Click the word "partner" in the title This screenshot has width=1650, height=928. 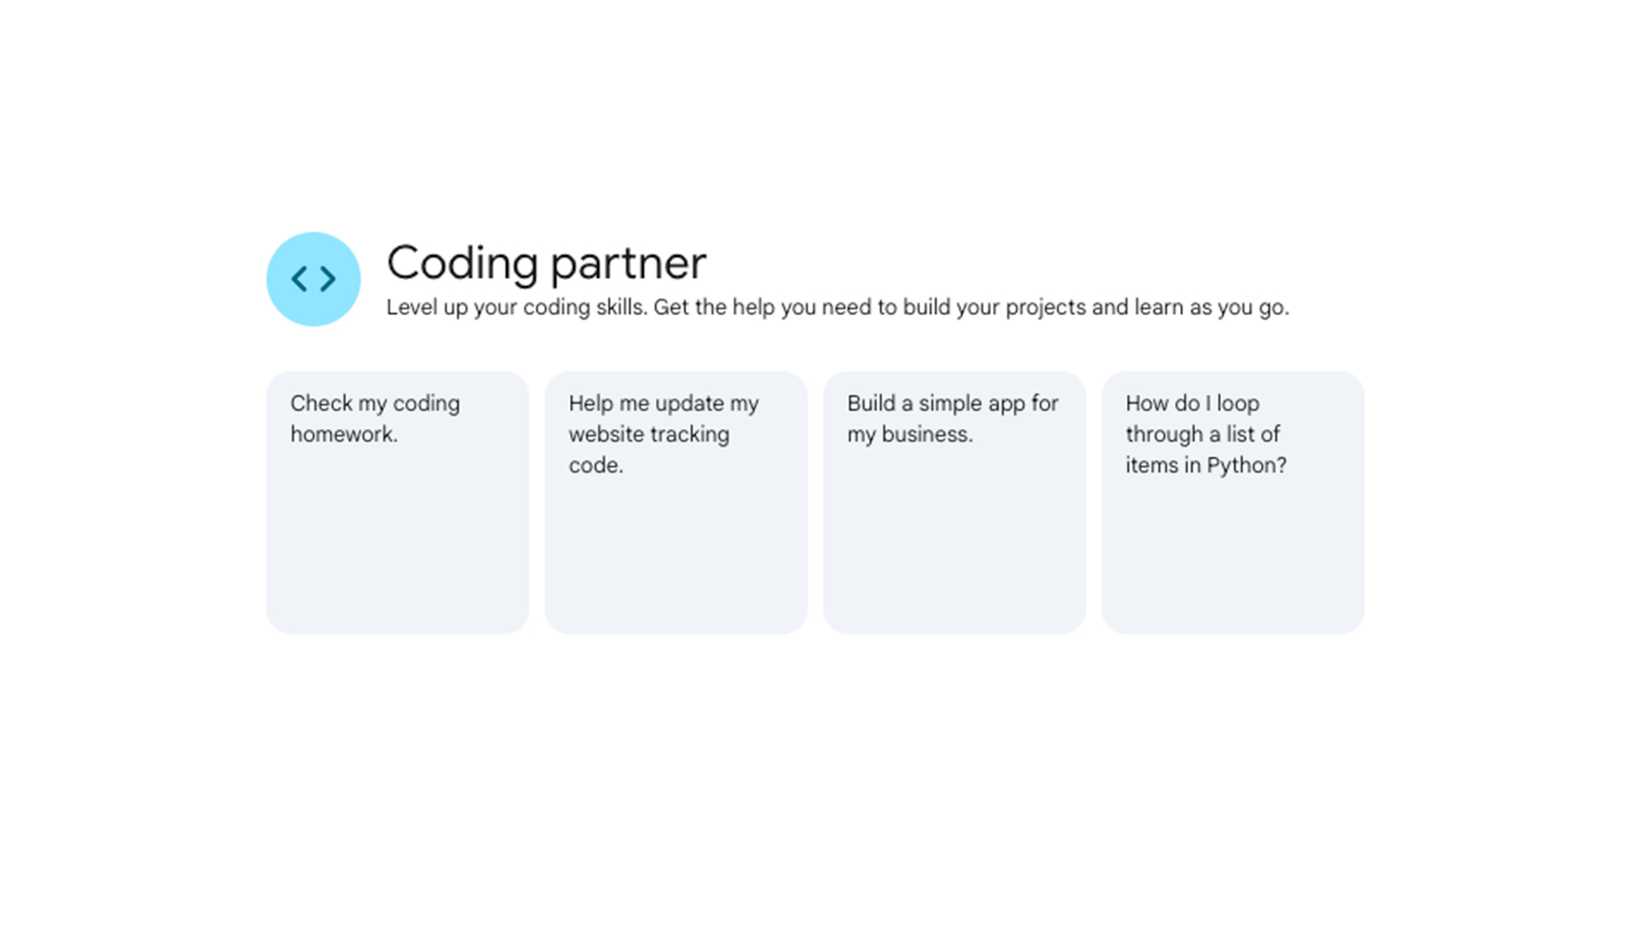pos(628,263)
